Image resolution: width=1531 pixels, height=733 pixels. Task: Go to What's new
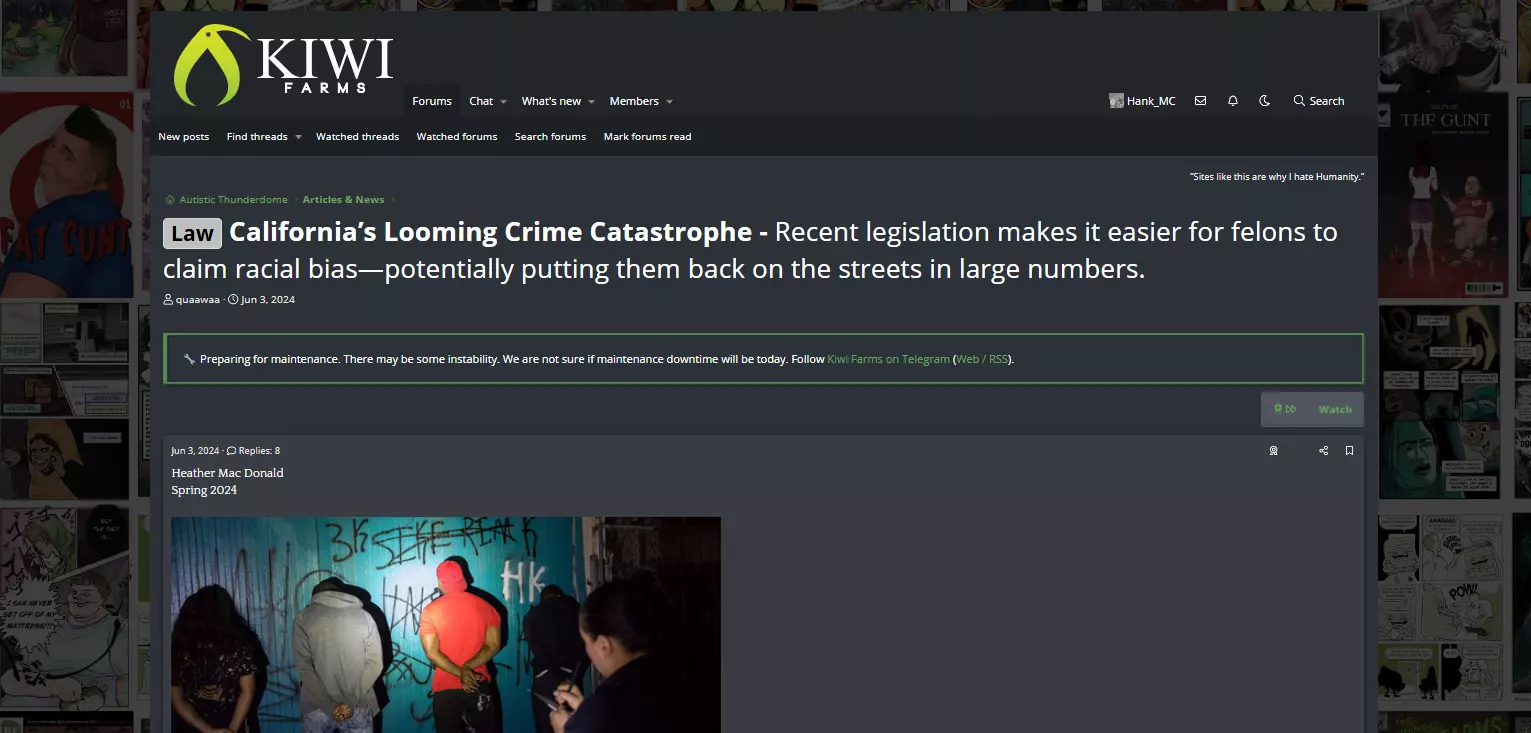(551, 101)
